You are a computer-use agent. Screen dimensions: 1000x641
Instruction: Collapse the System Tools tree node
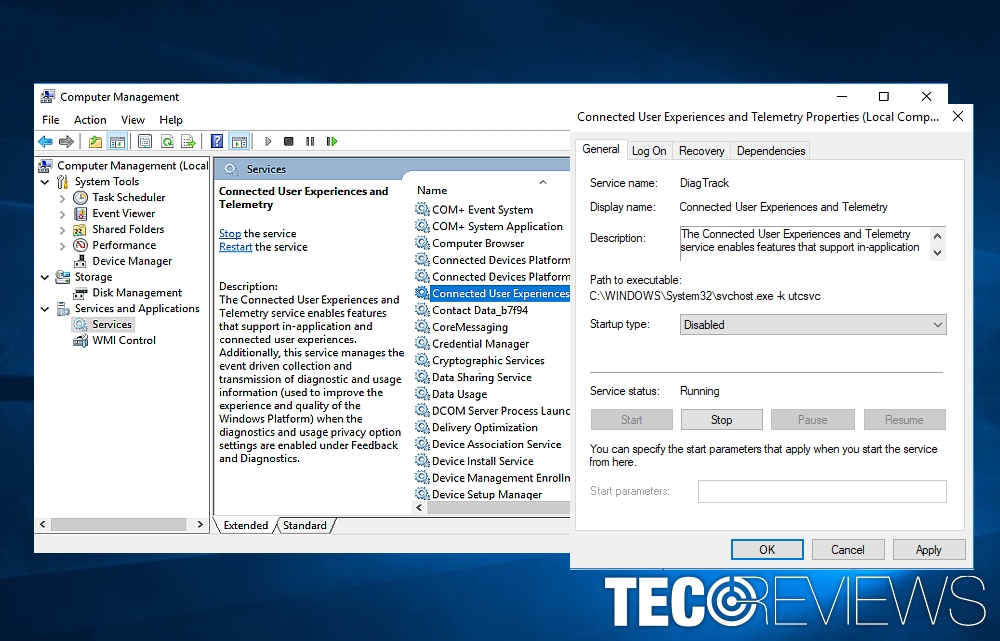(x=45, y=182)
